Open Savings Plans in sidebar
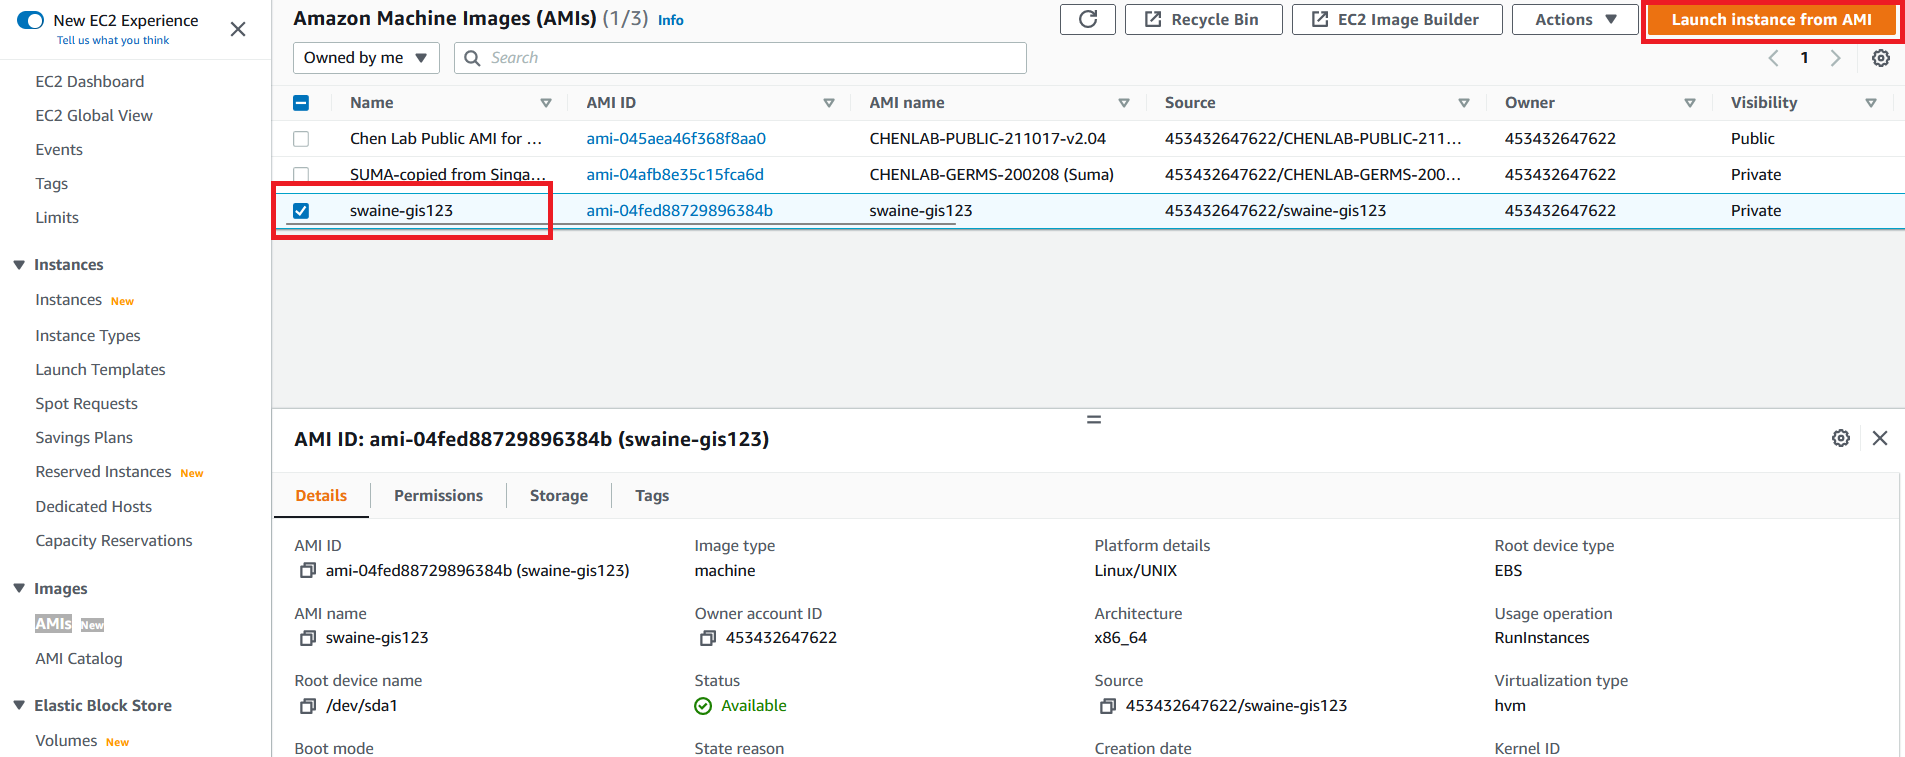 (84, 438)
